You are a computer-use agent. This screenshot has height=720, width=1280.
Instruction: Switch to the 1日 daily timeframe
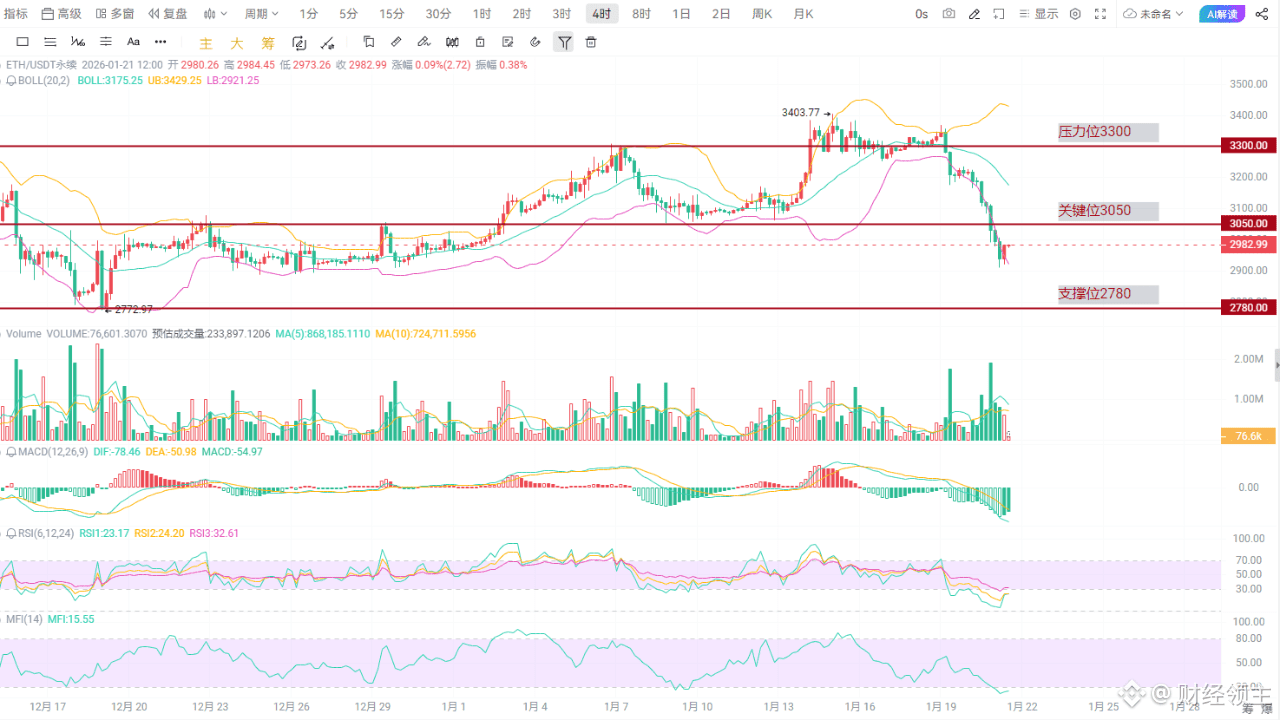point(682,13)
